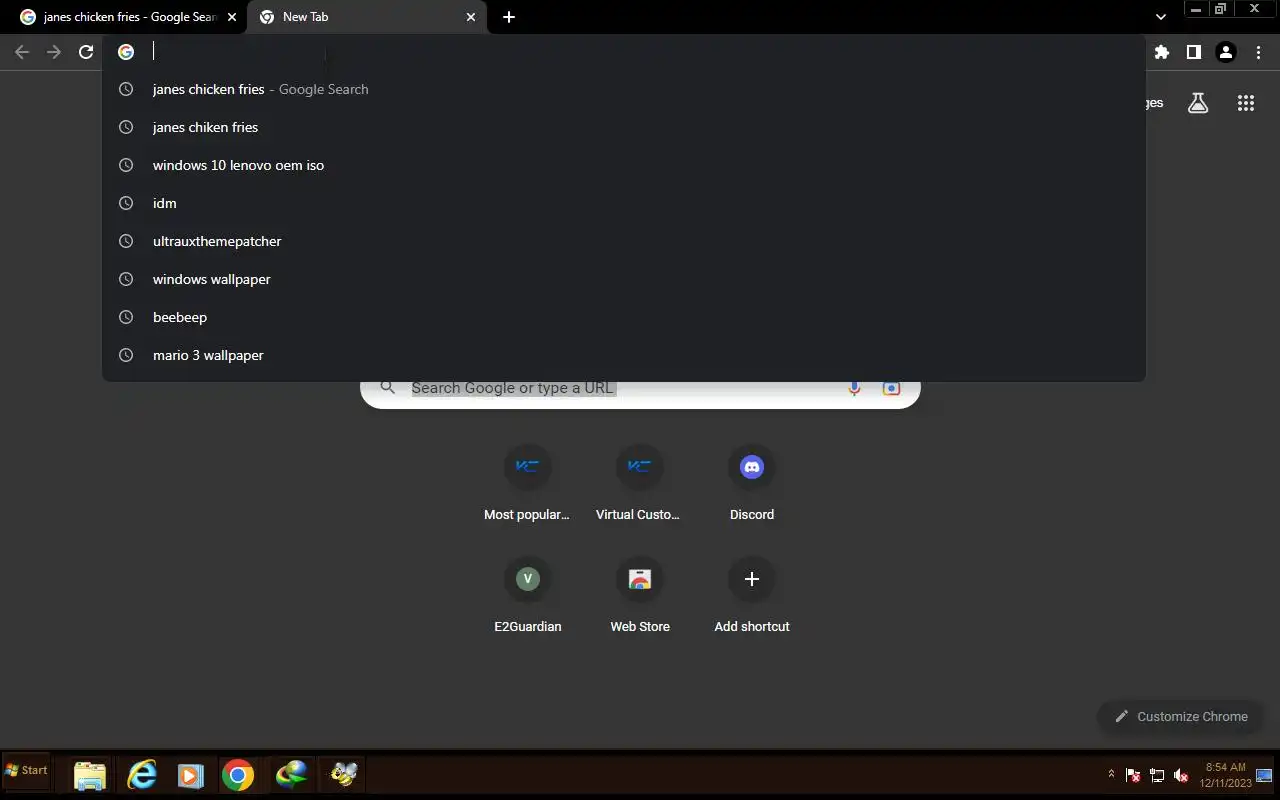Open the Virtual Custo... shortcut tile
The image size is (1280, 800).
[x=638, y=483]
